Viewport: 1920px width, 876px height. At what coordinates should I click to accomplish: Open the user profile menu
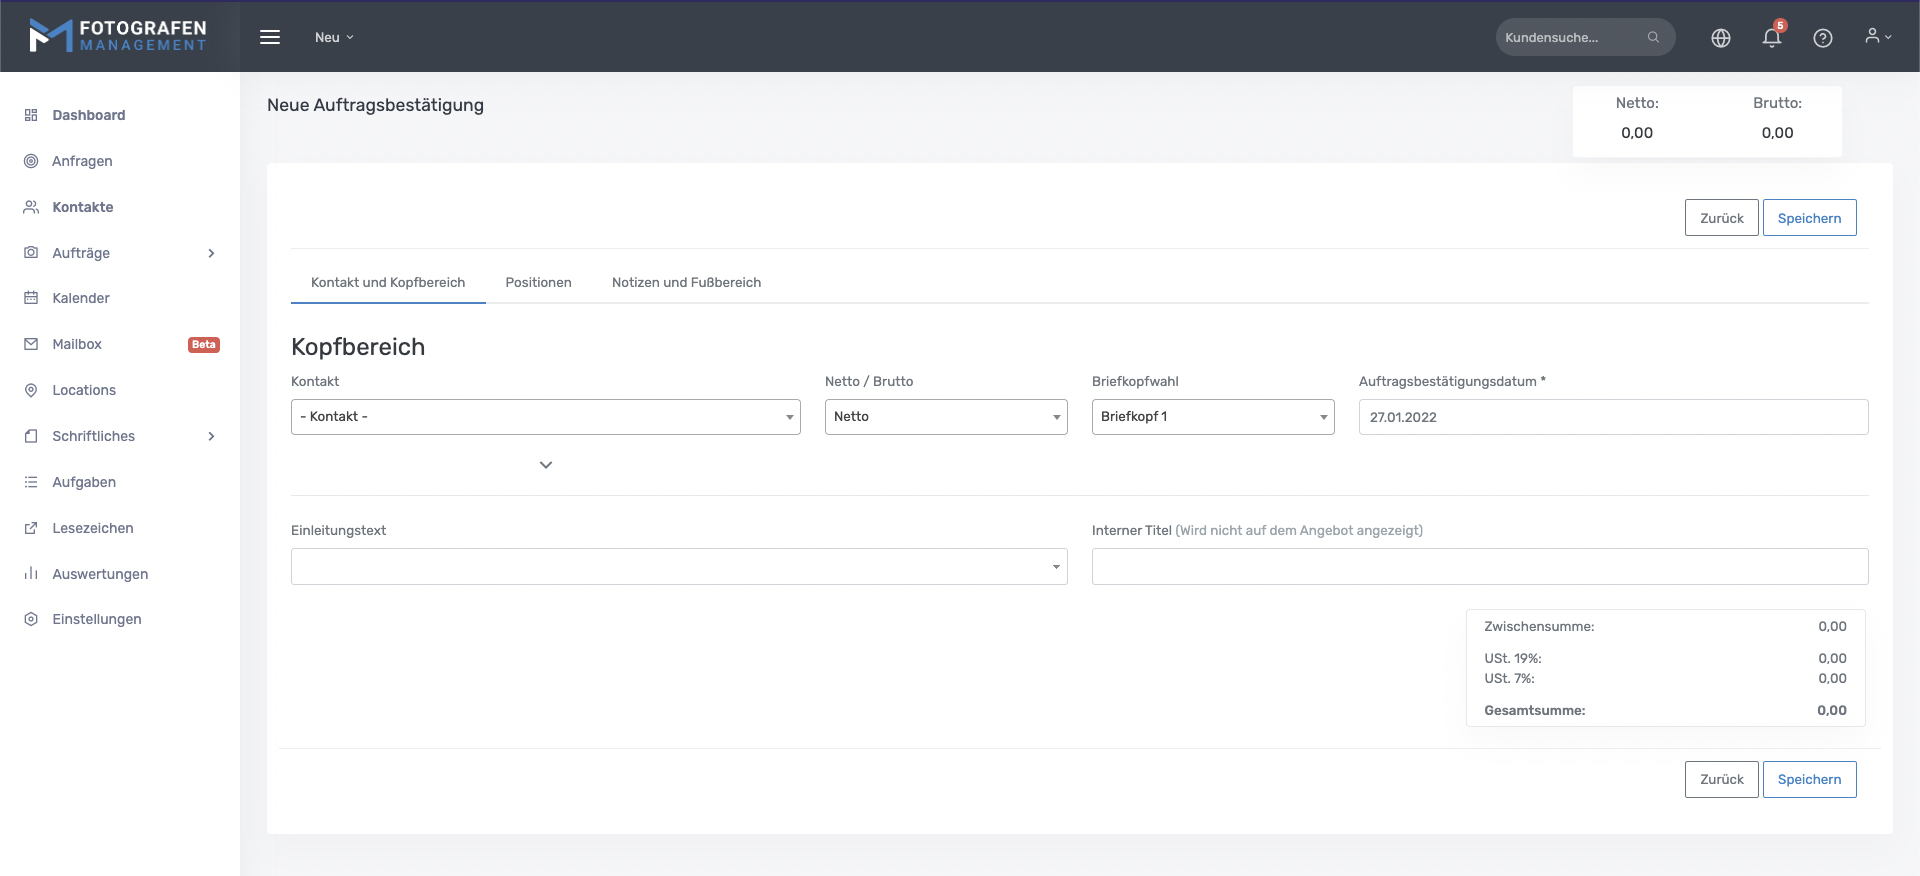[x=1877, y=37]
